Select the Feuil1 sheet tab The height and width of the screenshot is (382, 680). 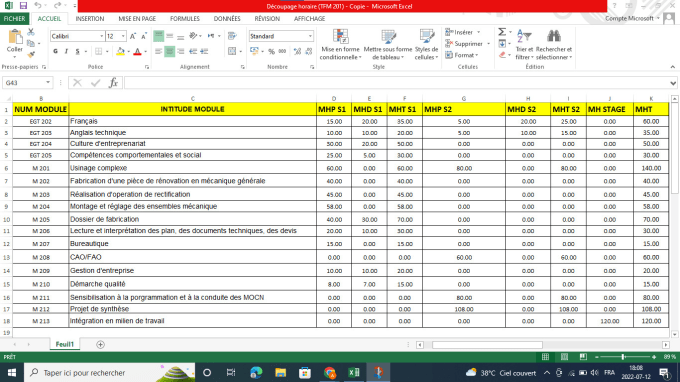[65, 344]
